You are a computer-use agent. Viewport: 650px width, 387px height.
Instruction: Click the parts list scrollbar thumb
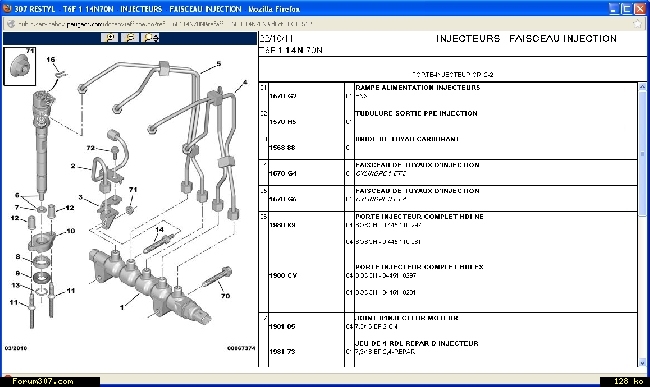click(642, 153)
